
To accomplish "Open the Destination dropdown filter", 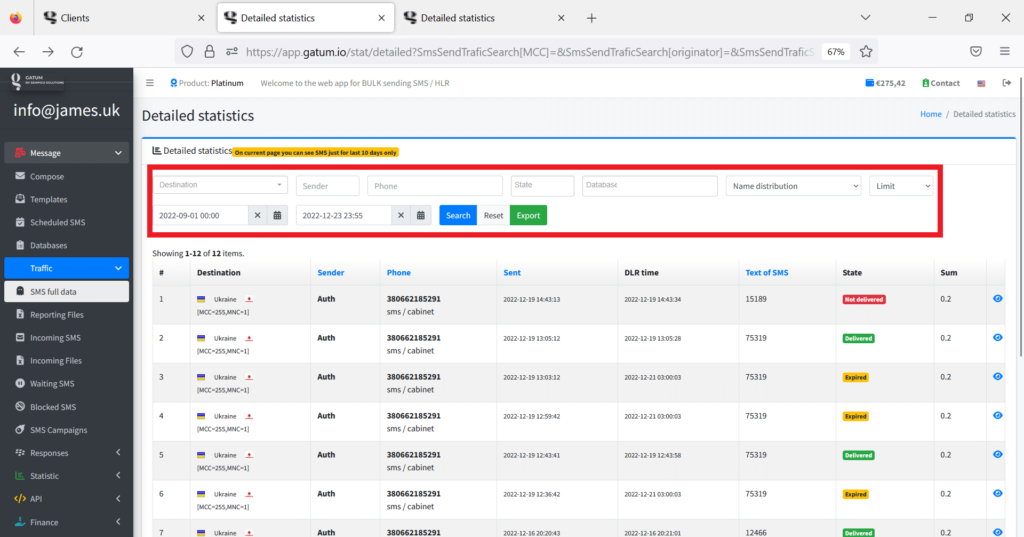I will click(x=220, y=185).
